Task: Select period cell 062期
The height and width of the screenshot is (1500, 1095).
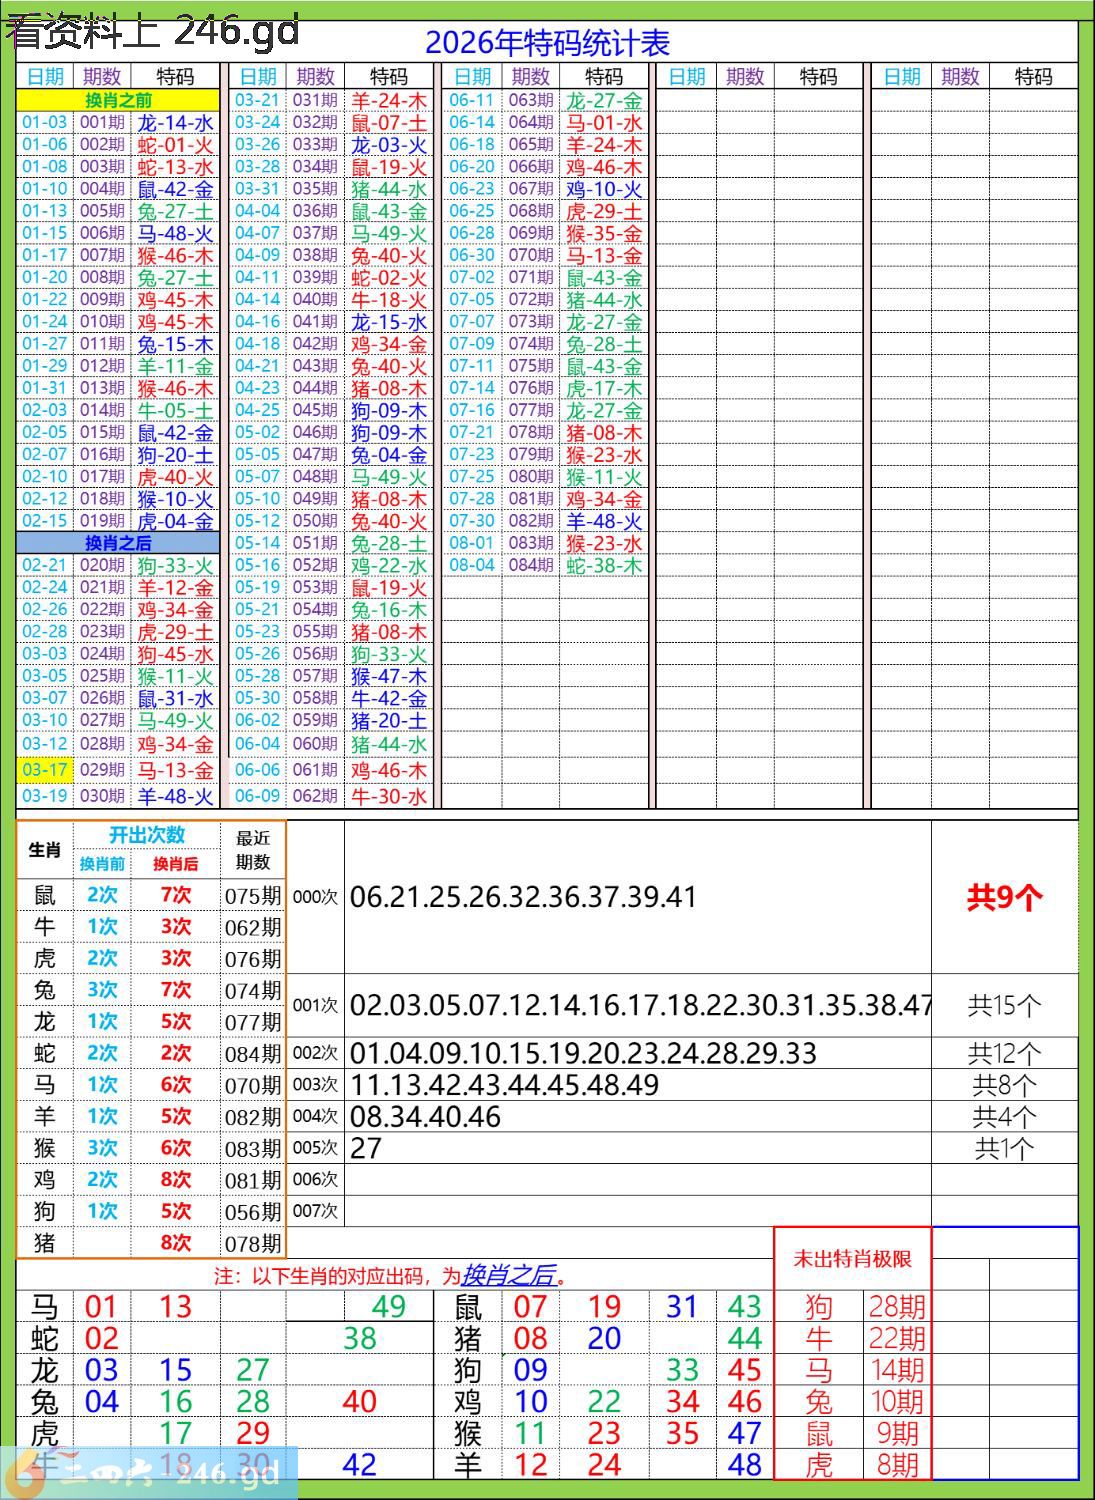Action: (315, 796)
